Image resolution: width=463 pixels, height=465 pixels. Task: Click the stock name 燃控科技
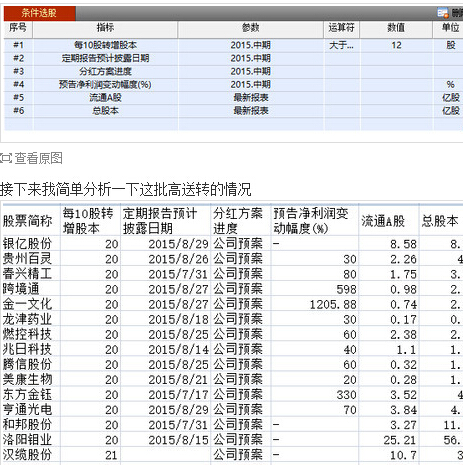27,334
